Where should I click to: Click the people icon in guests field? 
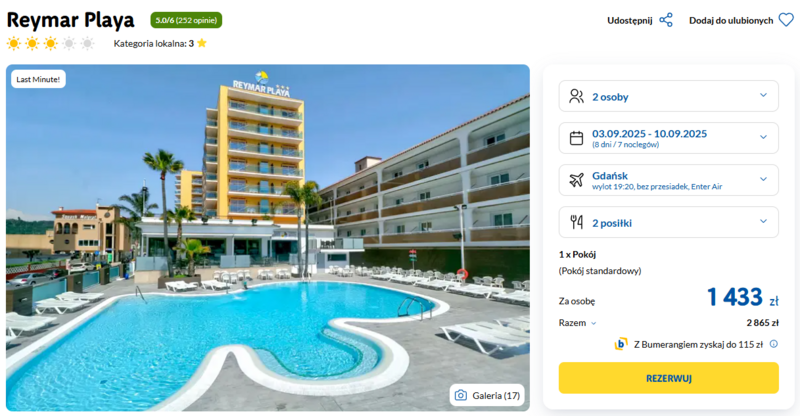click(576, 96)
